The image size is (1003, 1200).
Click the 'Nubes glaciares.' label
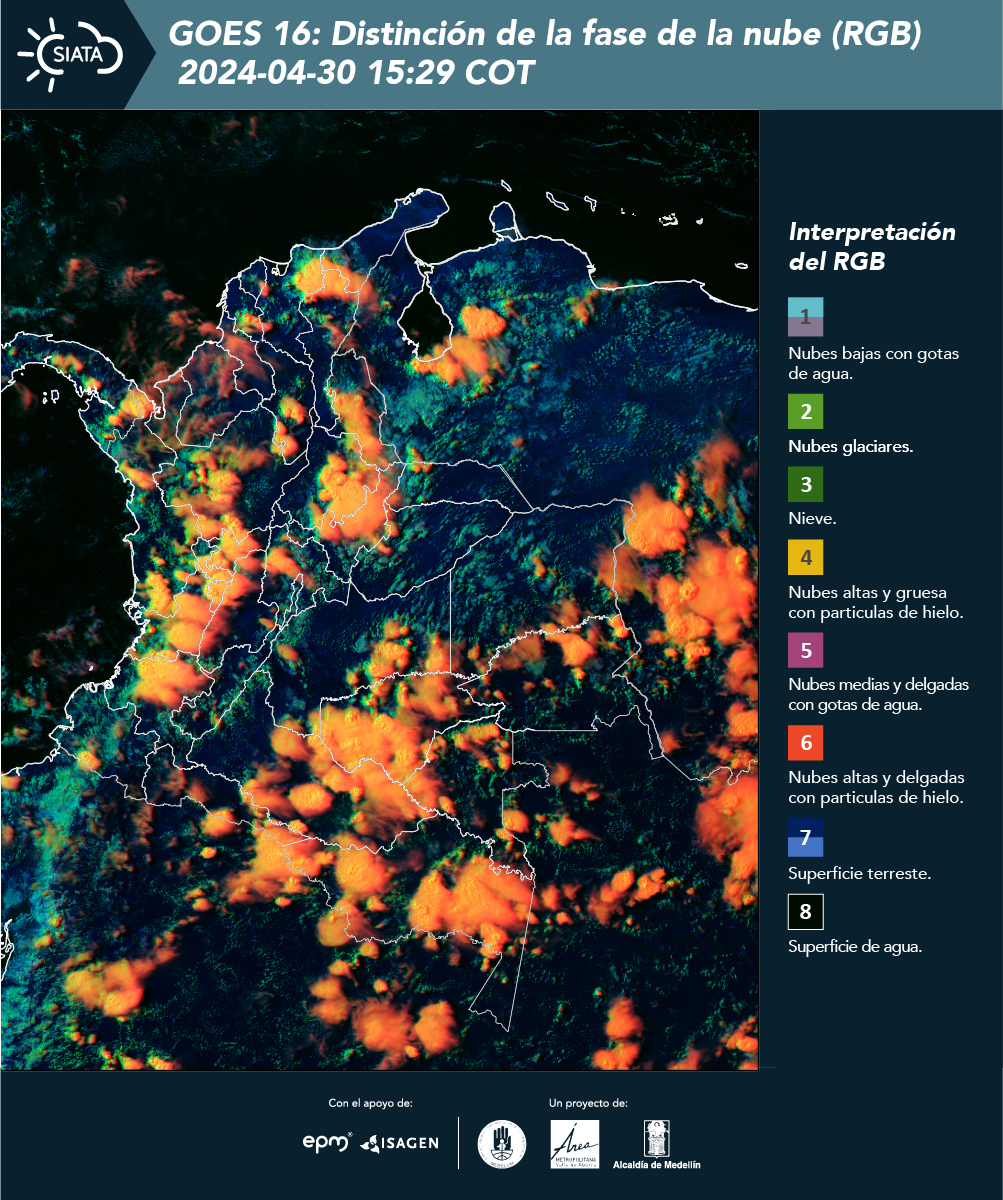click(850, 447)
